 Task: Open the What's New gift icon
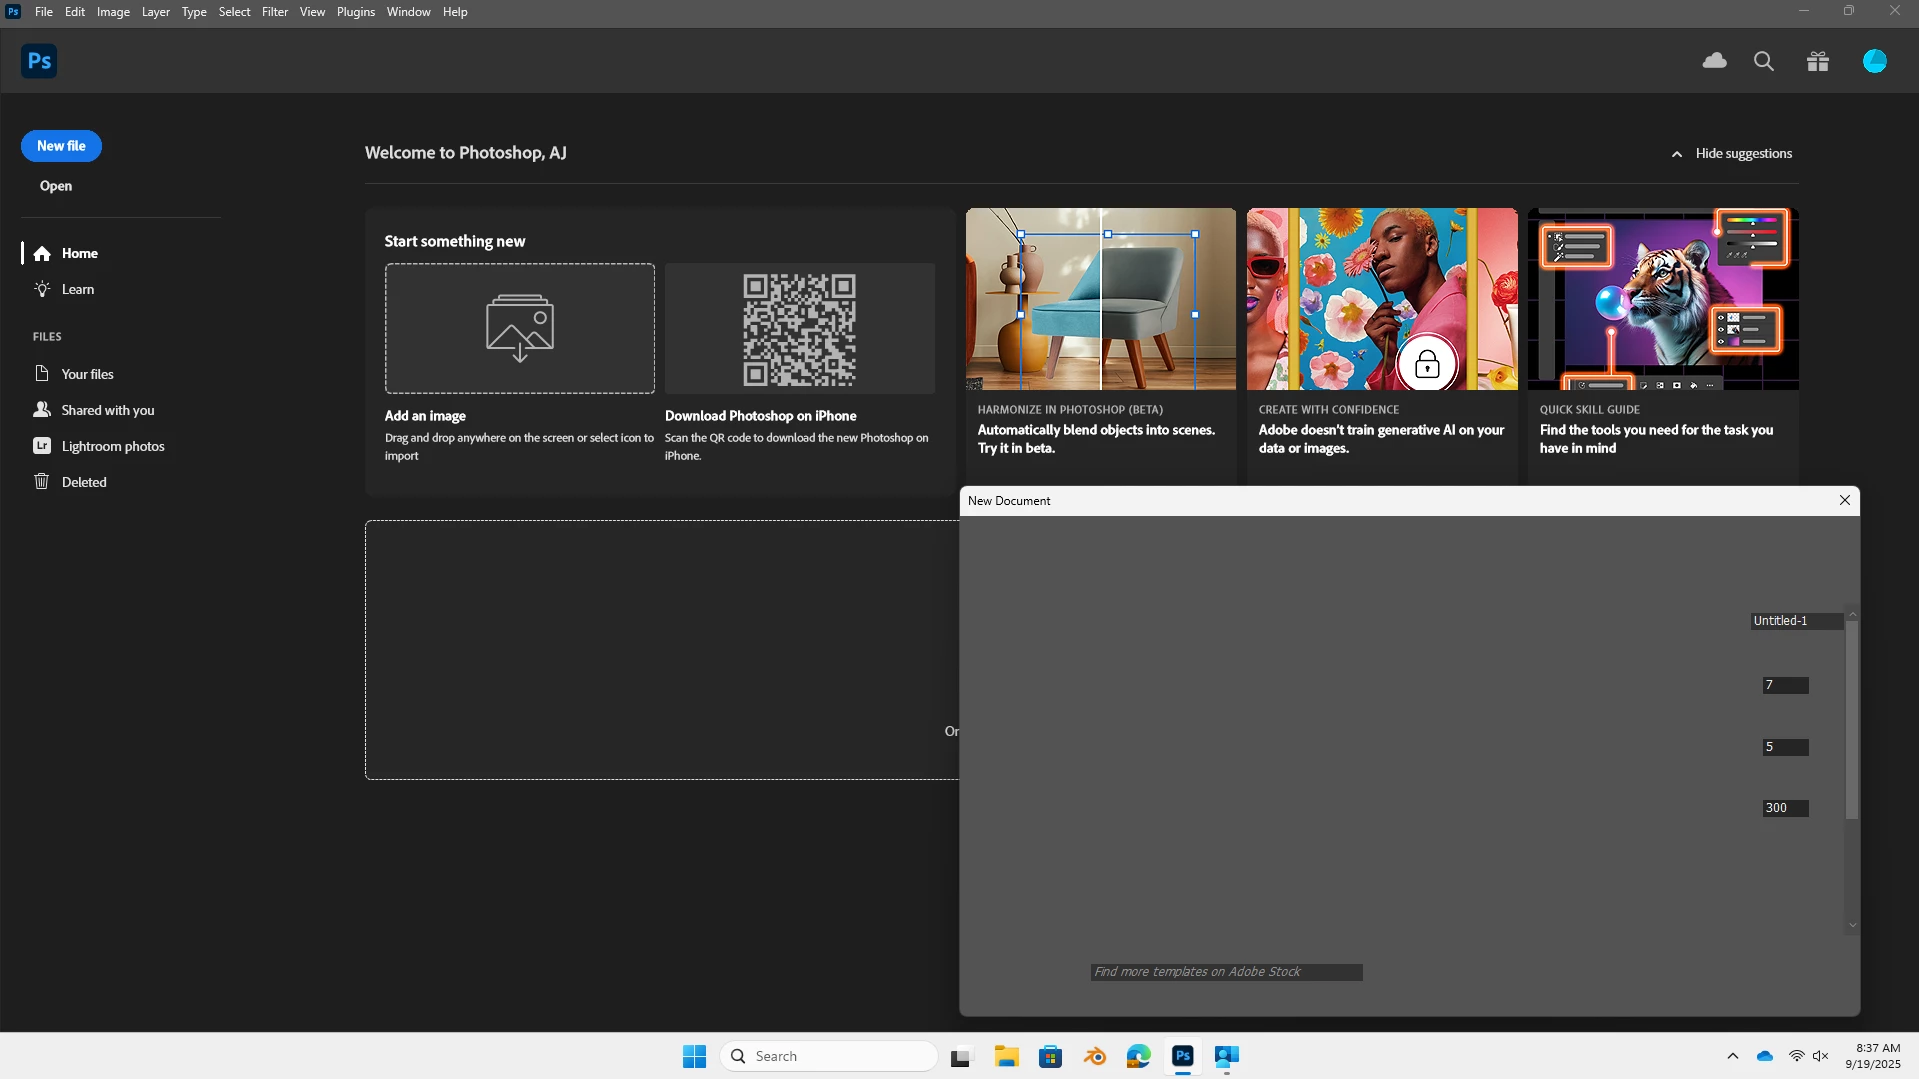coord(1818,61)
